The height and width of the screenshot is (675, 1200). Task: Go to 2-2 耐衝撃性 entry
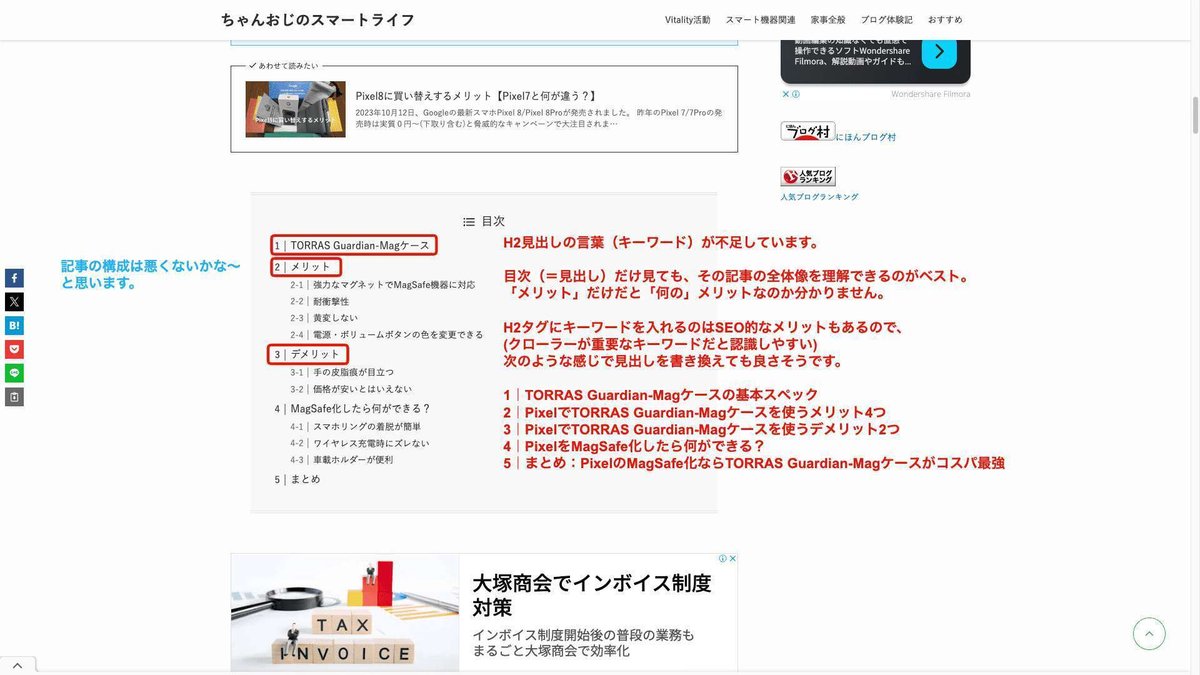[x=319, y=301]
